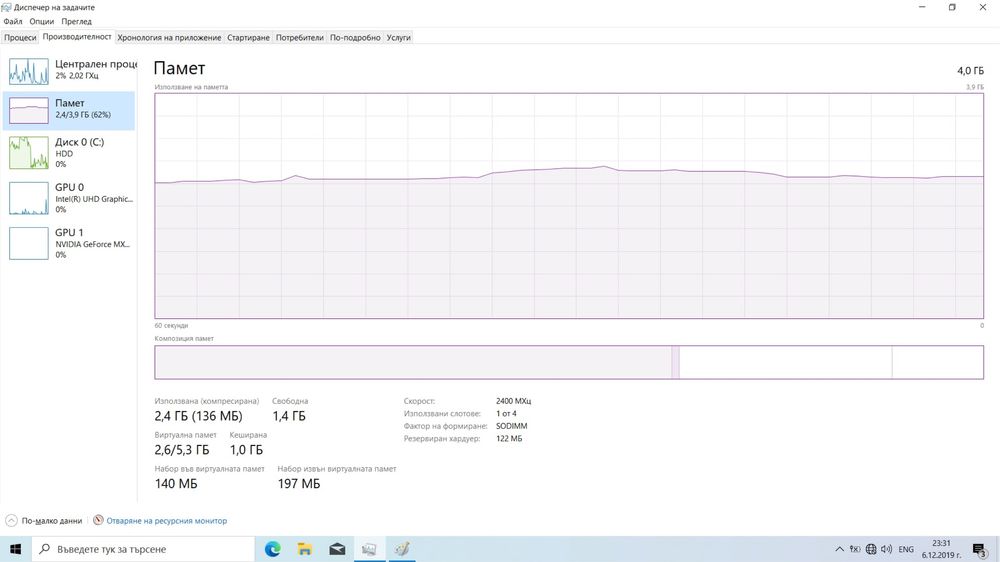The height and width of the screenshot is (562, 1000).
Task: Open the notification center icon
Action: click(980, 549)
